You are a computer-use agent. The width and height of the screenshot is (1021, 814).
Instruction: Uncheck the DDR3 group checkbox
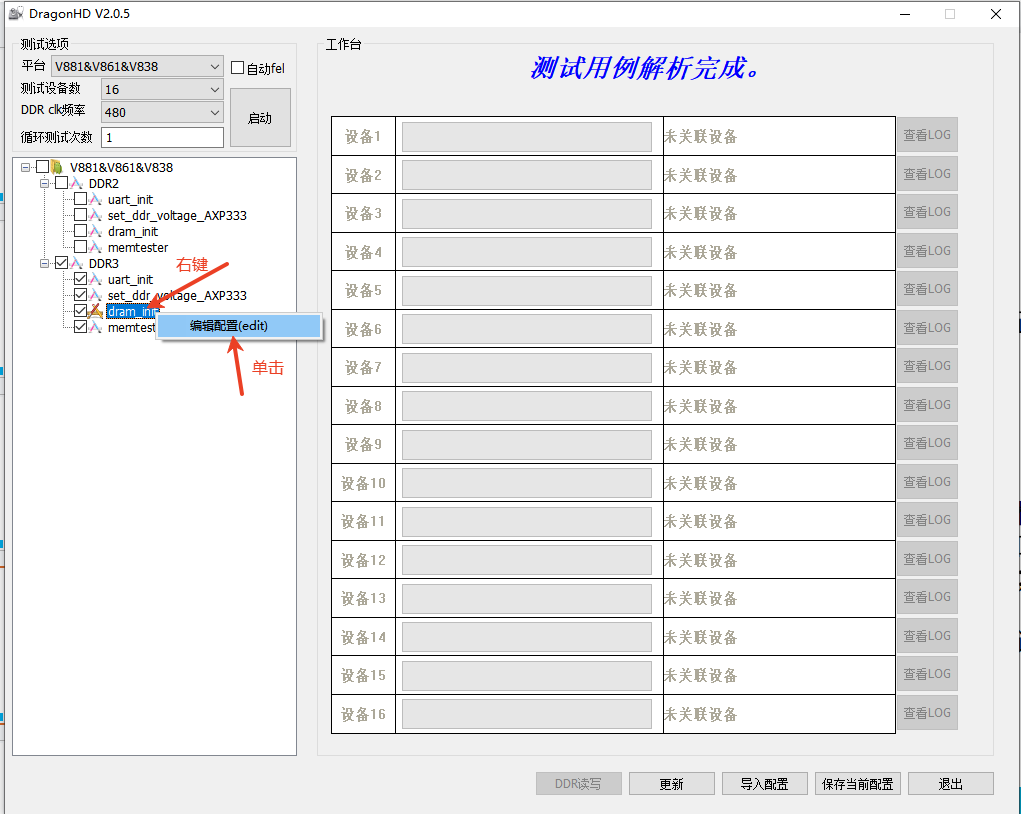point(62,263)
